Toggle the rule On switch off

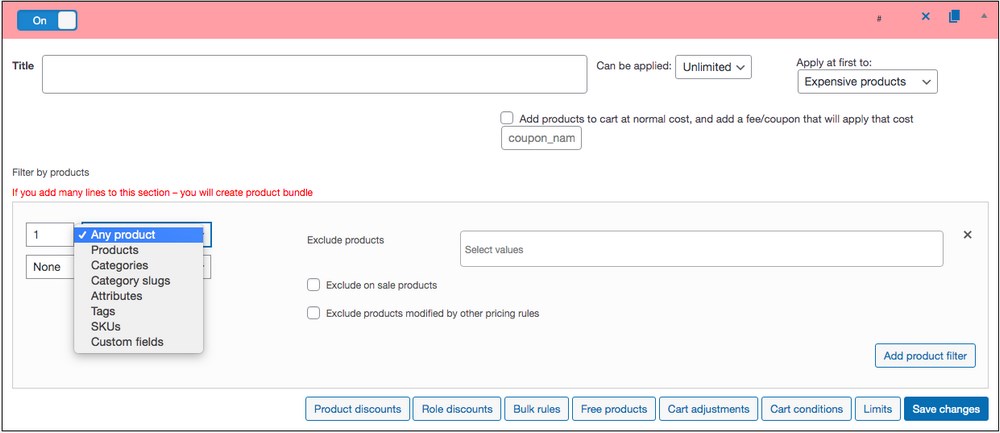(47, 20)
